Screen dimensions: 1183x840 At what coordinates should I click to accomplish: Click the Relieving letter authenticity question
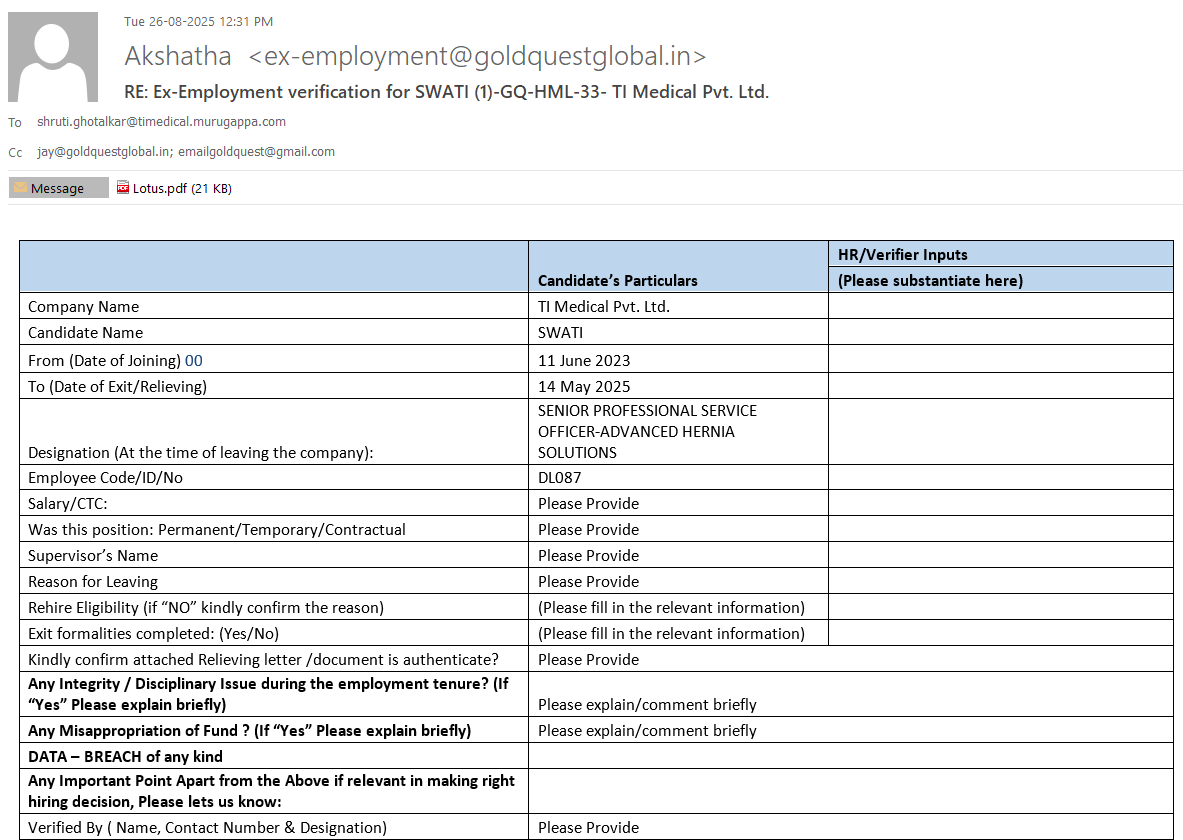(x=263, y=660)
